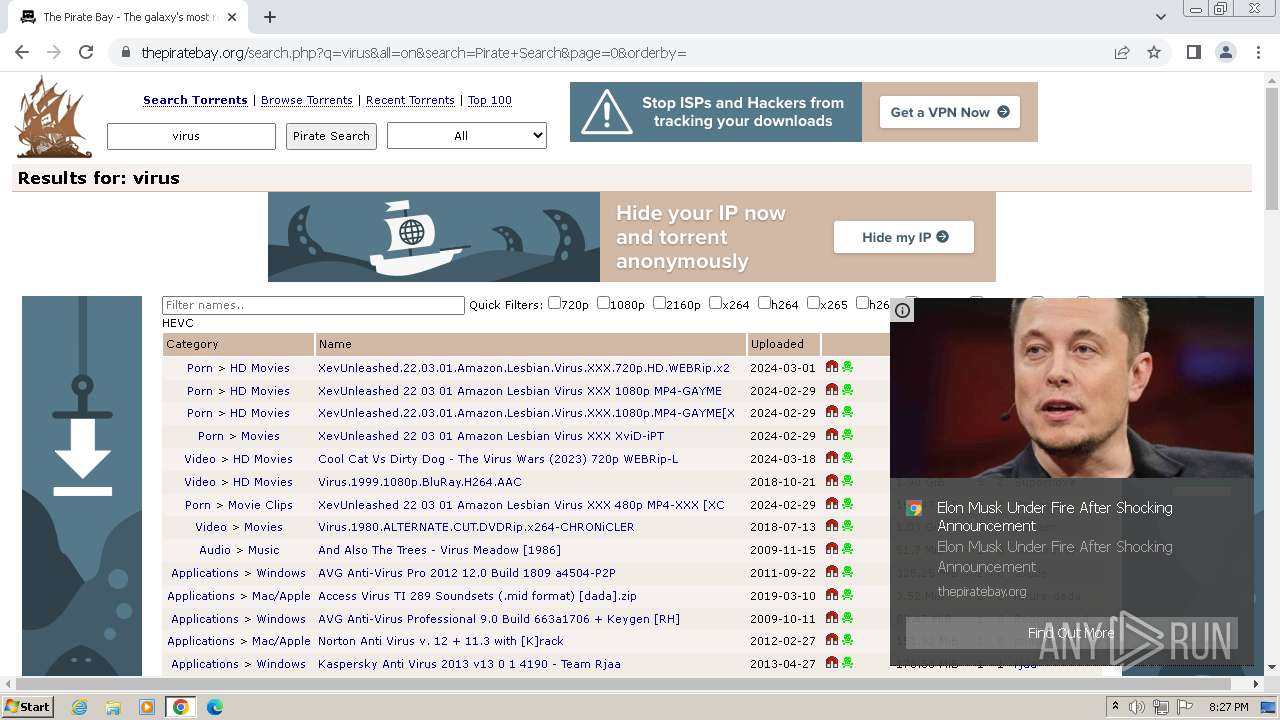The image size is (1280, 720).
Task: Open Microsoft Edge from the taskbar
Action: click(215, 707)
